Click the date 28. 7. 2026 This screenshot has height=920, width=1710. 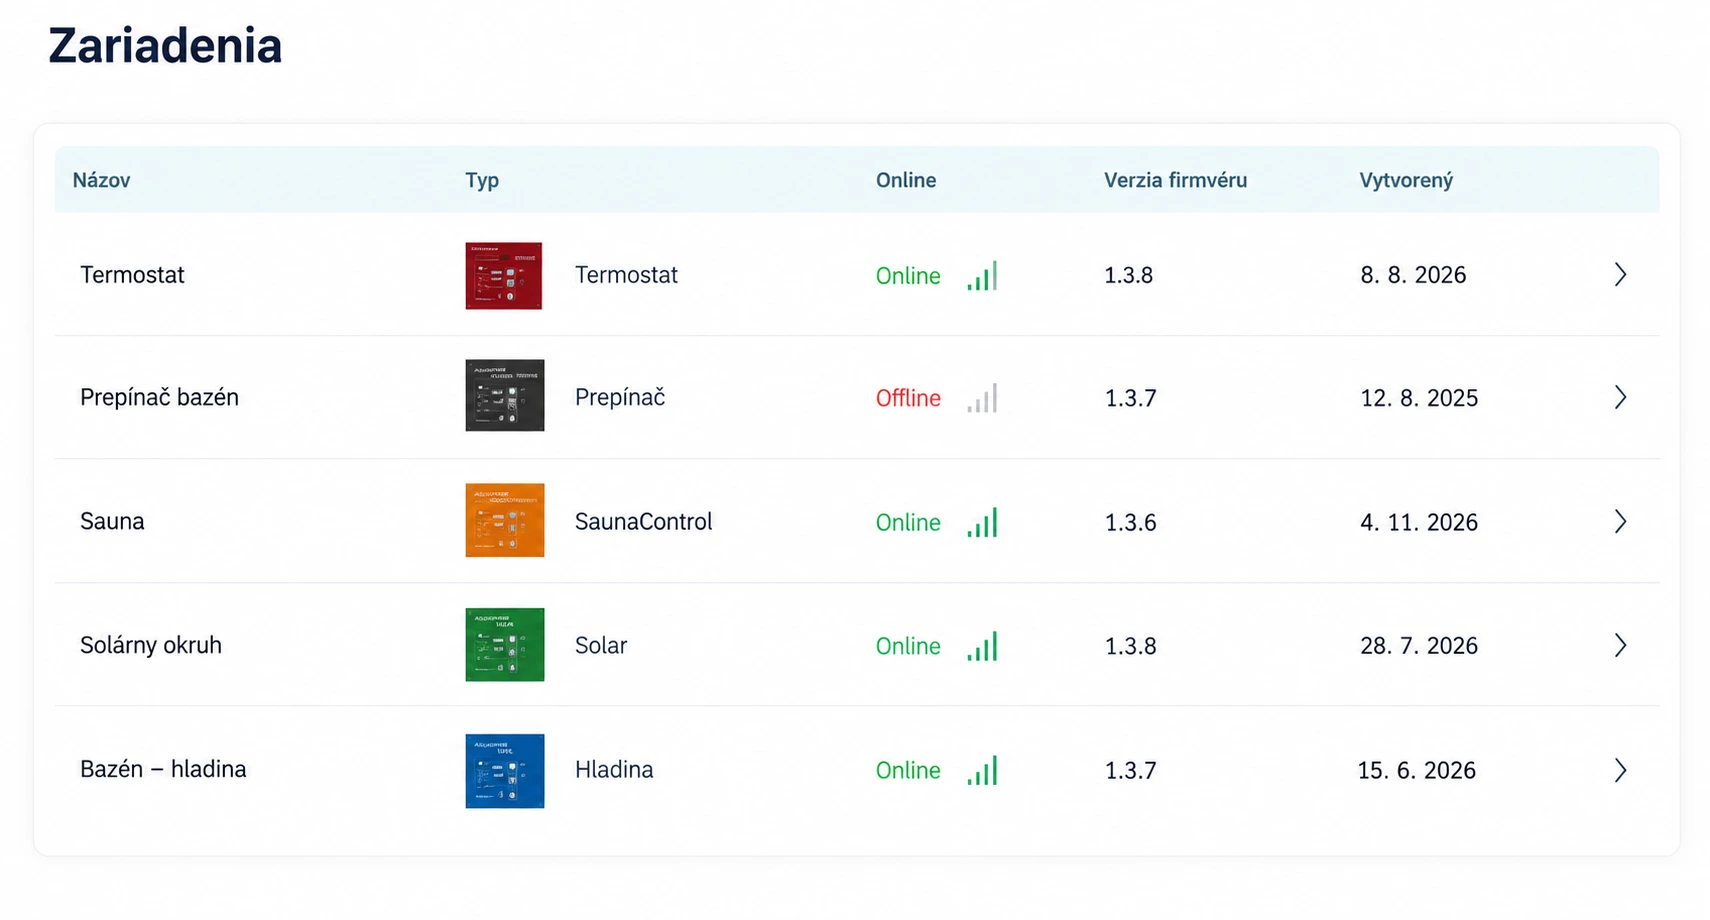(1419, 646)
